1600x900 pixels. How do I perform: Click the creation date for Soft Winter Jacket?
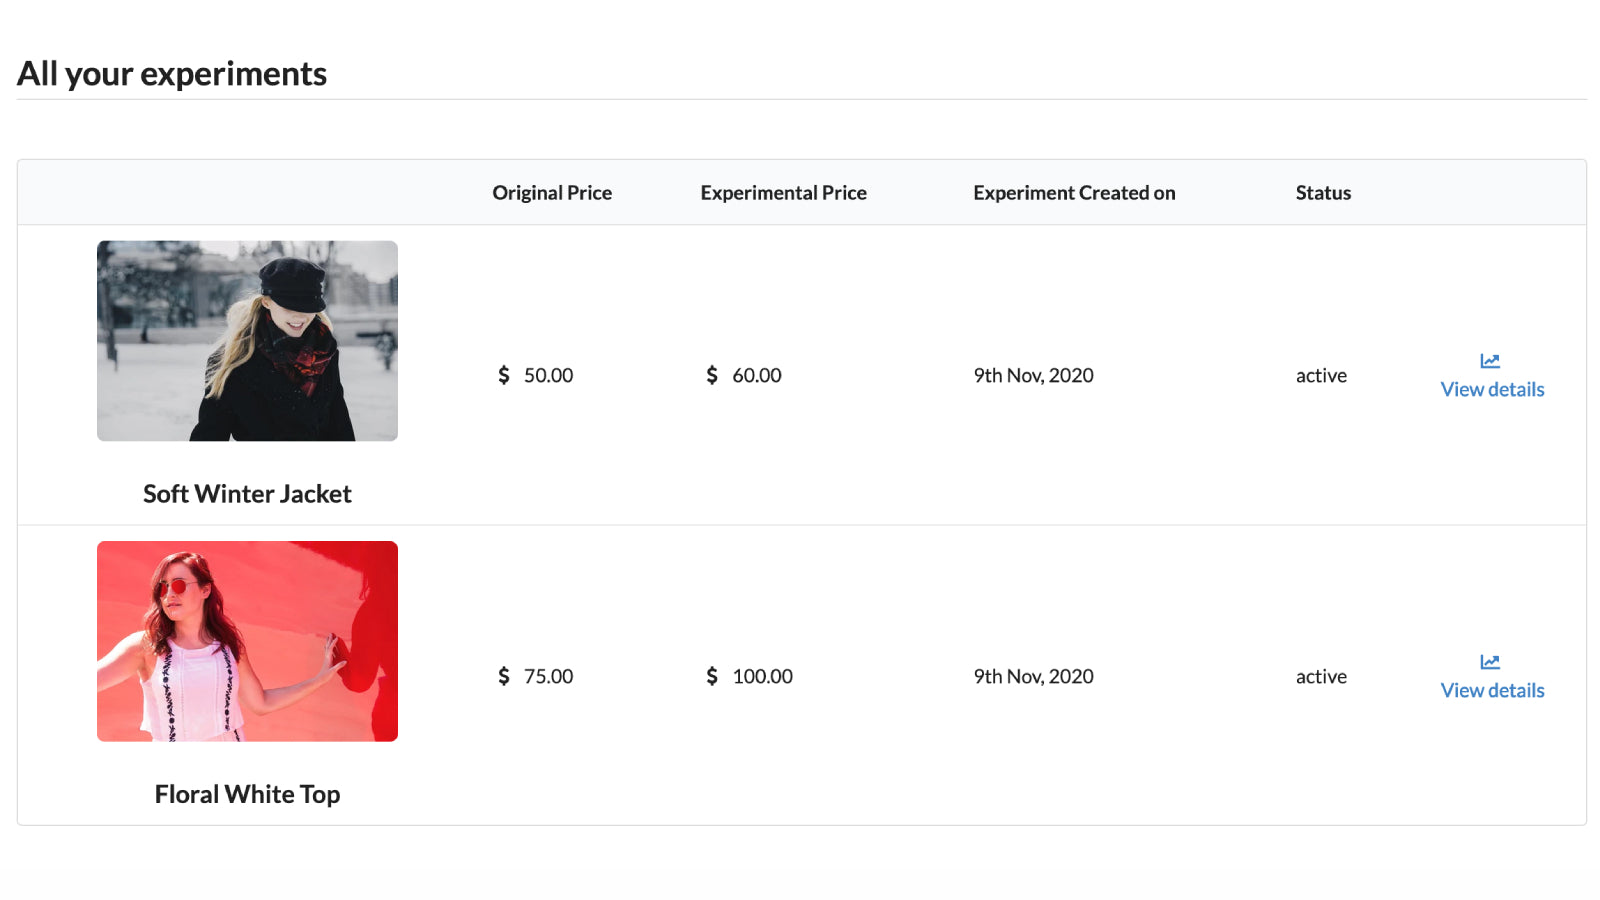(x=1033, y=375)
